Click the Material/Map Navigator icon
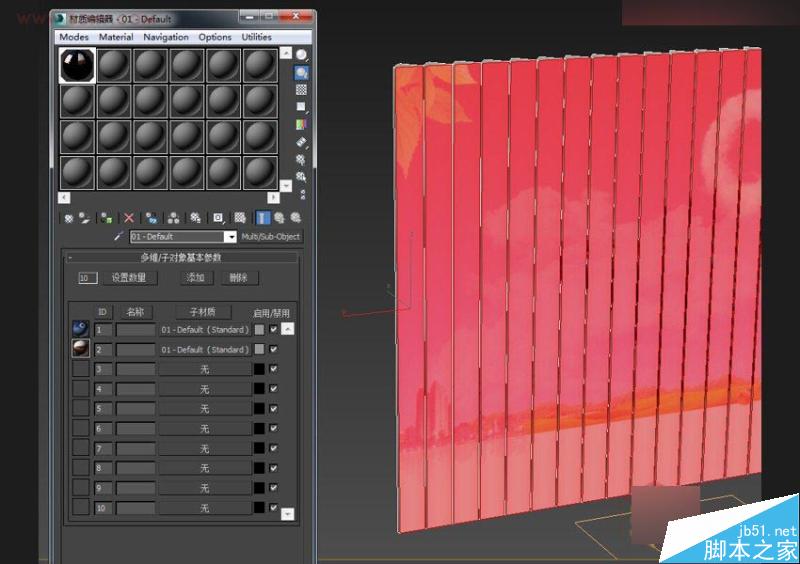800x564 pixels. pos(303,194)
